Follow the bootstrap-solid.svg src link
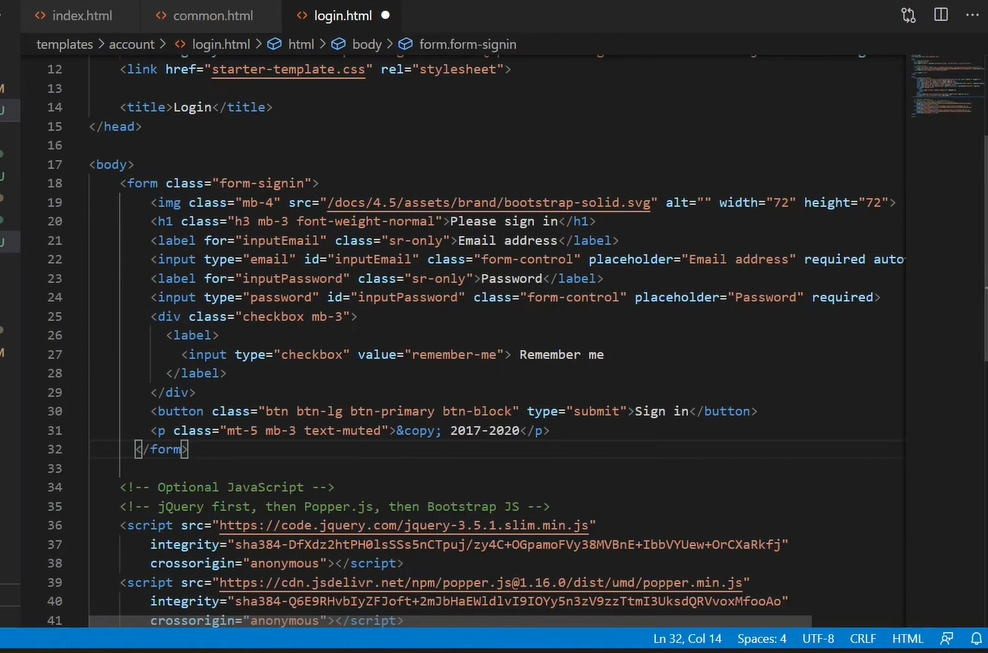 click(x=489, y=202)
